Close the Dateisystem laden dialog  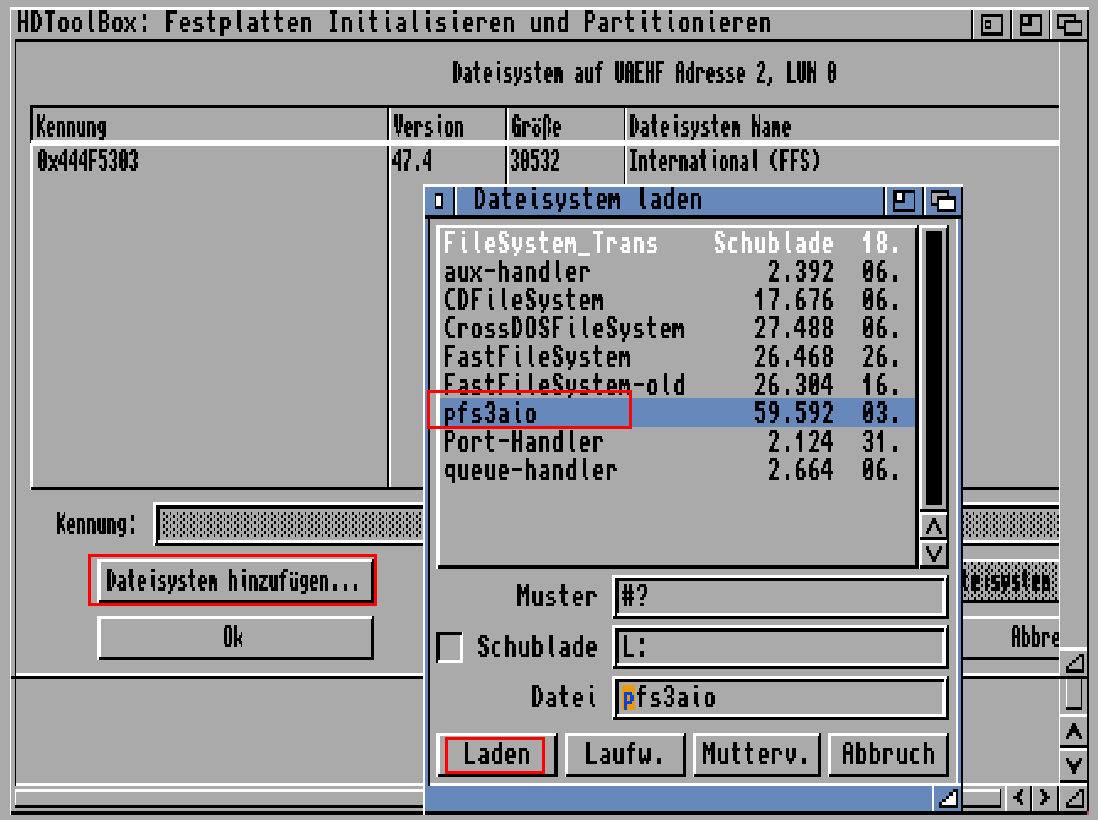point(440,200)
